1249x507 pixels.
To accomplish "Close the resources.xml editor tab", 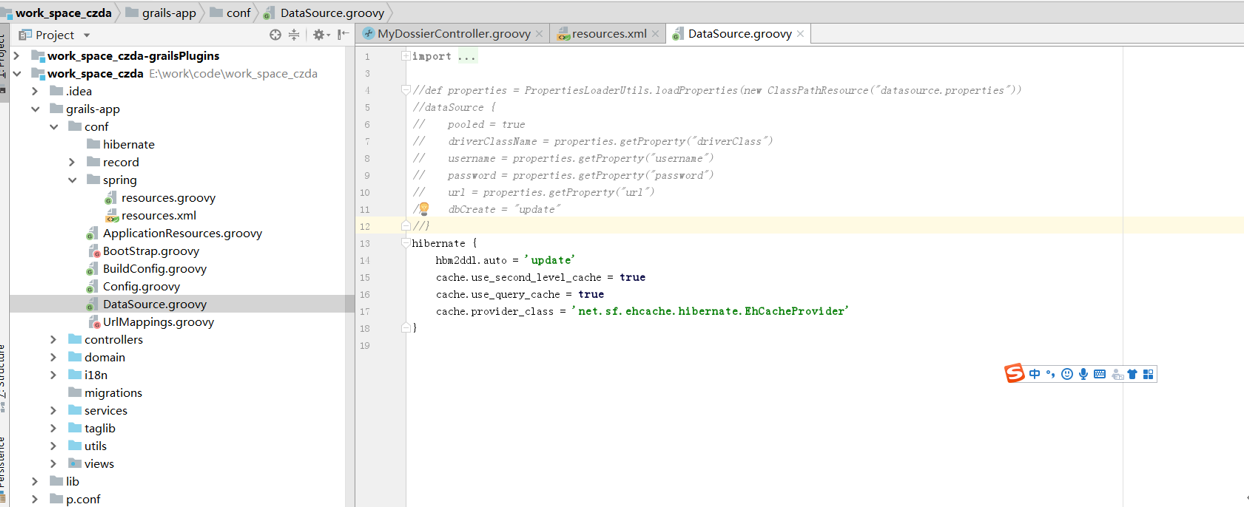I will [x=656, y=33].
